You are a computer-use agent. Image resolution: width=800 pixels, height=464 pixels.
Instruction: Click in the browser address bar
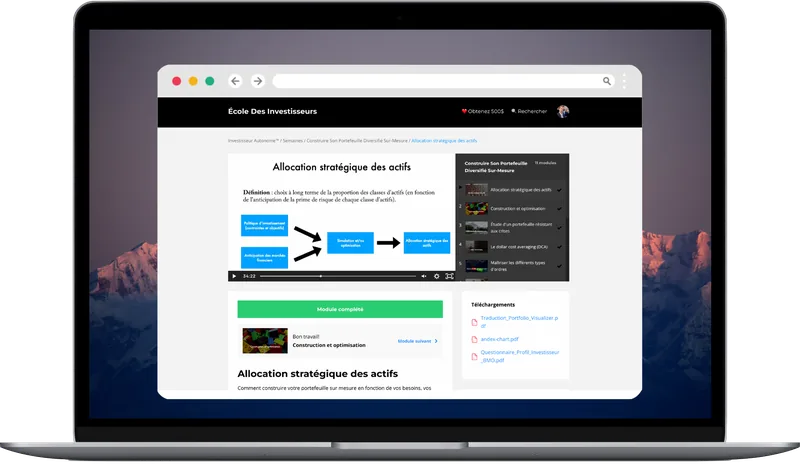click(x=444, y=81)
